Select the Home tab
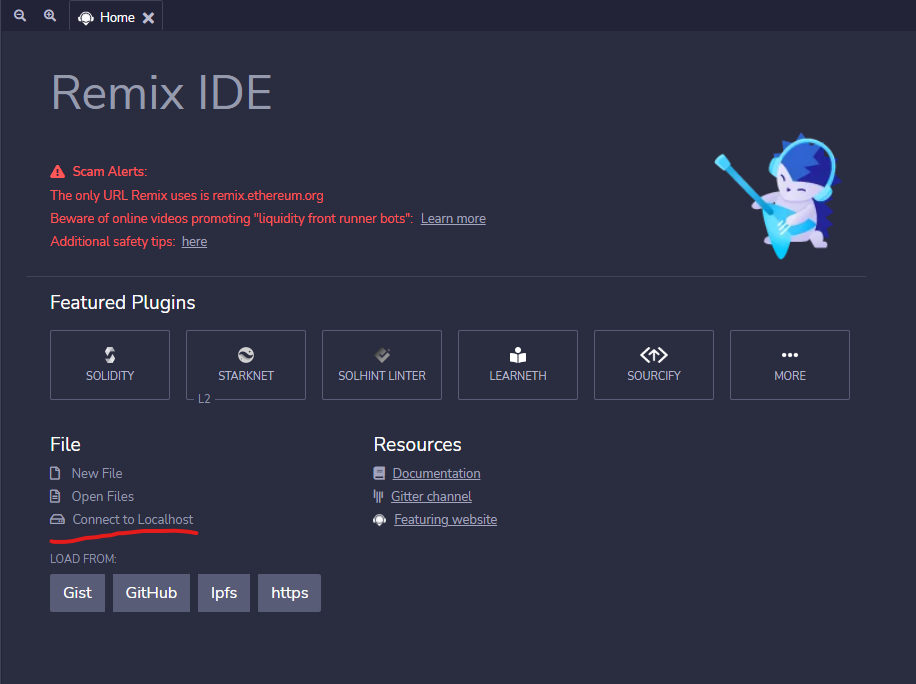 [116, 17]
